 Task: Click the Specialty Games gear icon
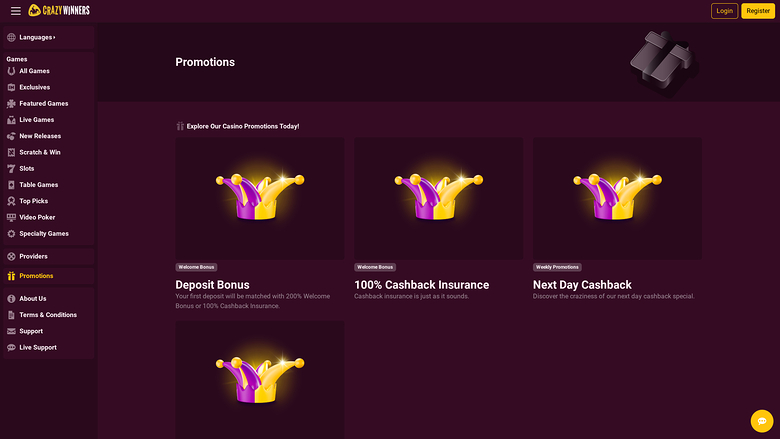[11, 234]
